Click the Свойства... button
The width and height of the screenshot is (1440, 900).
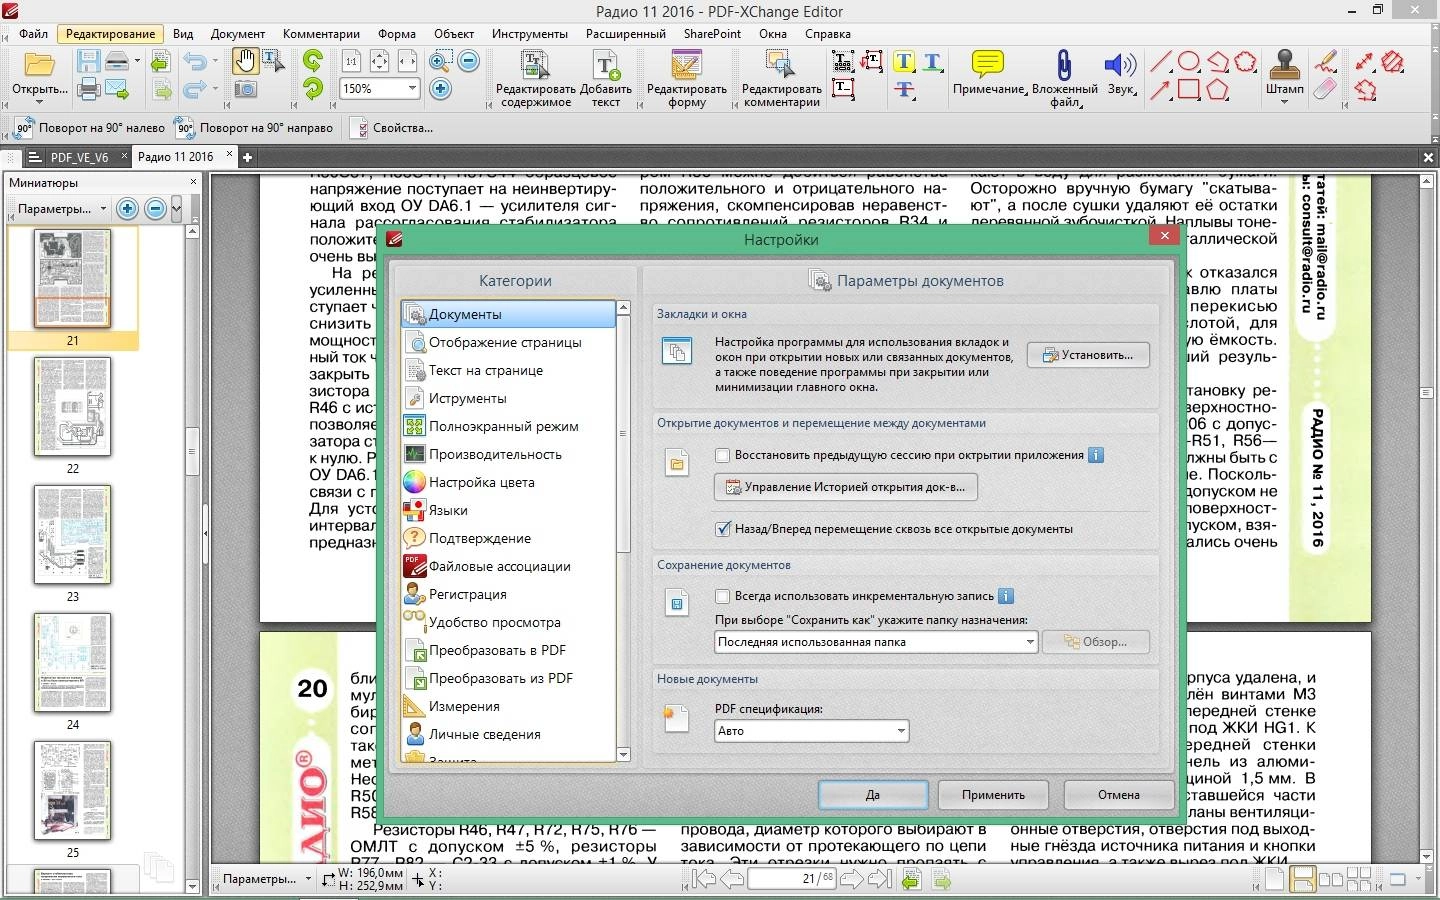[392, 128]
